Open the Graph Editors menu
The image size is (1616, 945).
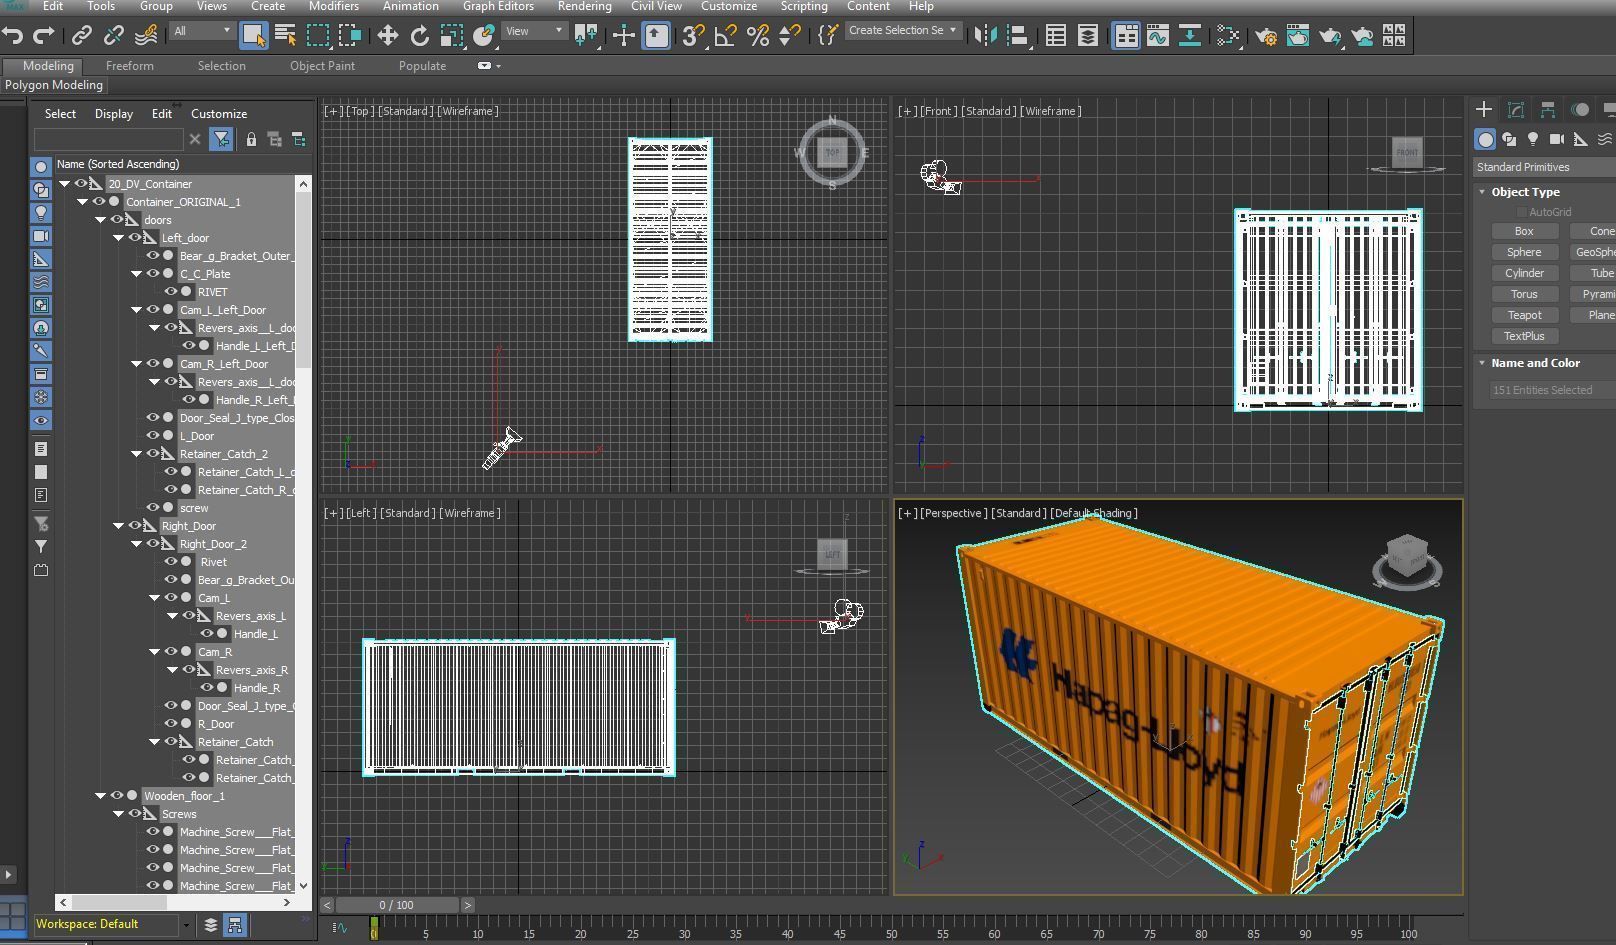(x=498, y=6)
